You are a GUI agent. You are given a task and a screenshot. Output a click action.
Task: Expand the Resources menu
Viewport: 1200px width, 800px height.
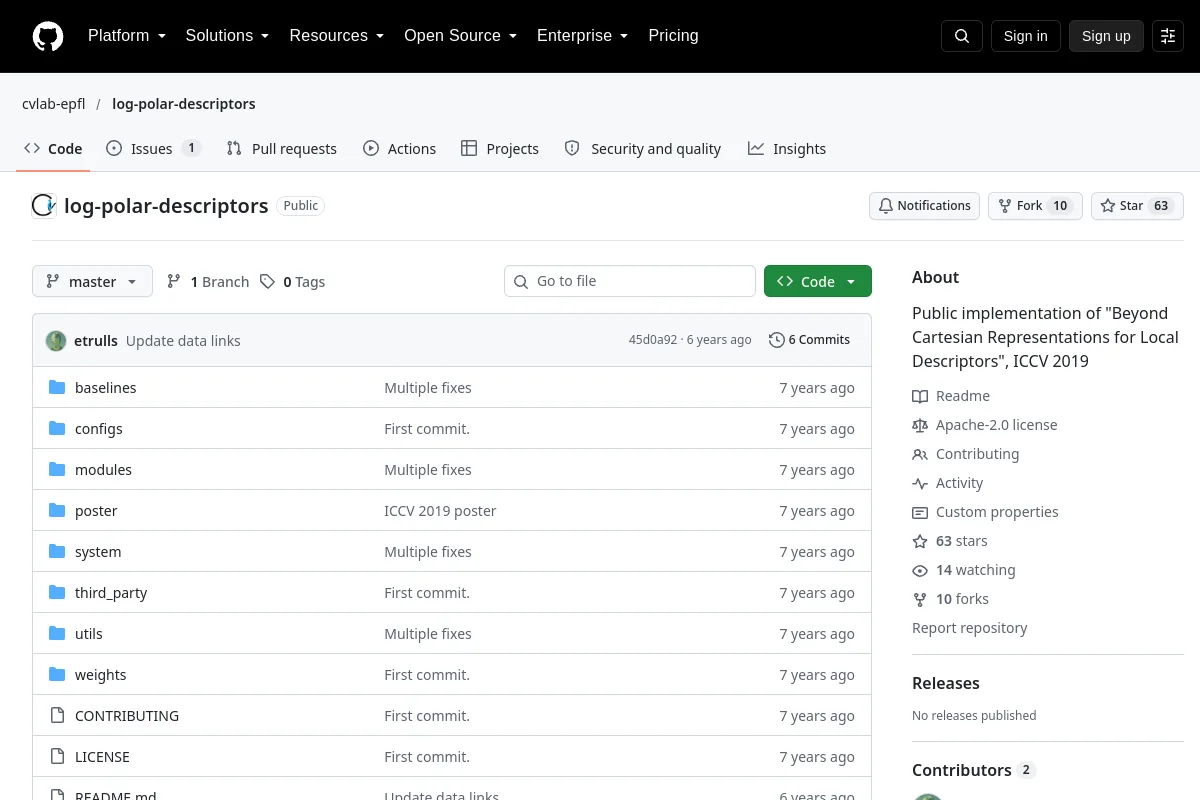337,36
